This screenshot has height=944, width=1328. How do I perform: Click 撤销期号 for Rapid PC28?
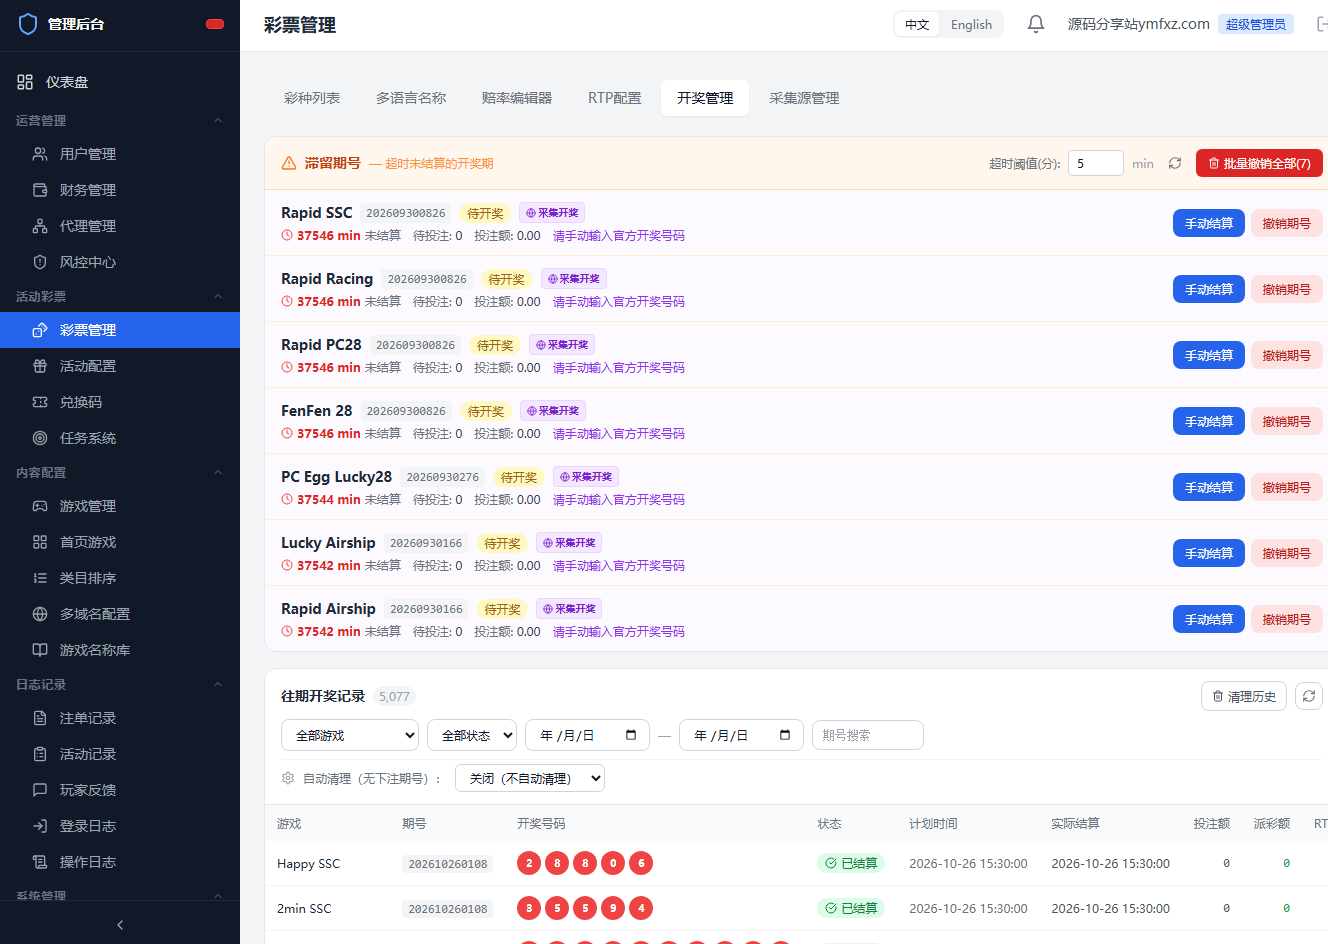tap(1287, 355)
